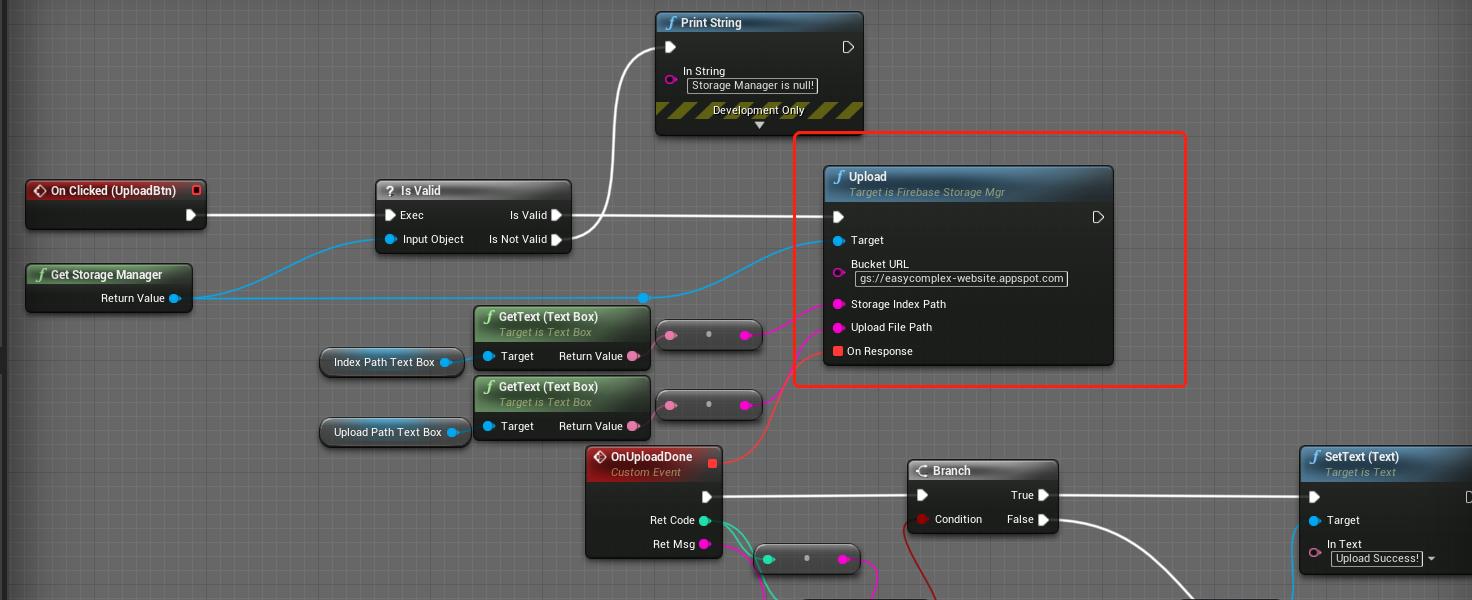
Task: Edit the 'Upload Success!' text field
Action: (x=1377, y=559)
